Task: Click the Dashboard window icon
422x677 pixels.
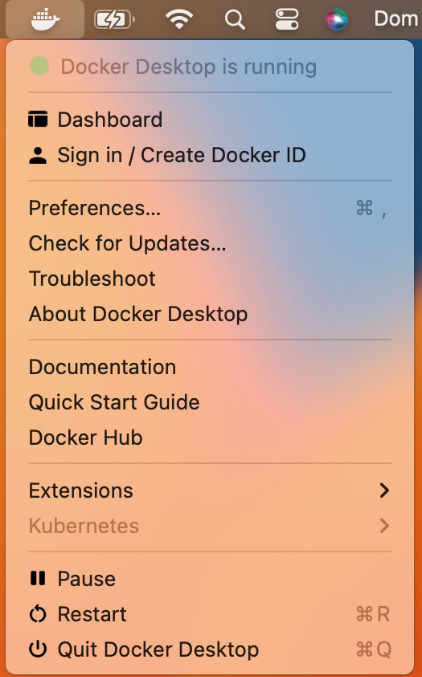Action: tap(38, 119)
